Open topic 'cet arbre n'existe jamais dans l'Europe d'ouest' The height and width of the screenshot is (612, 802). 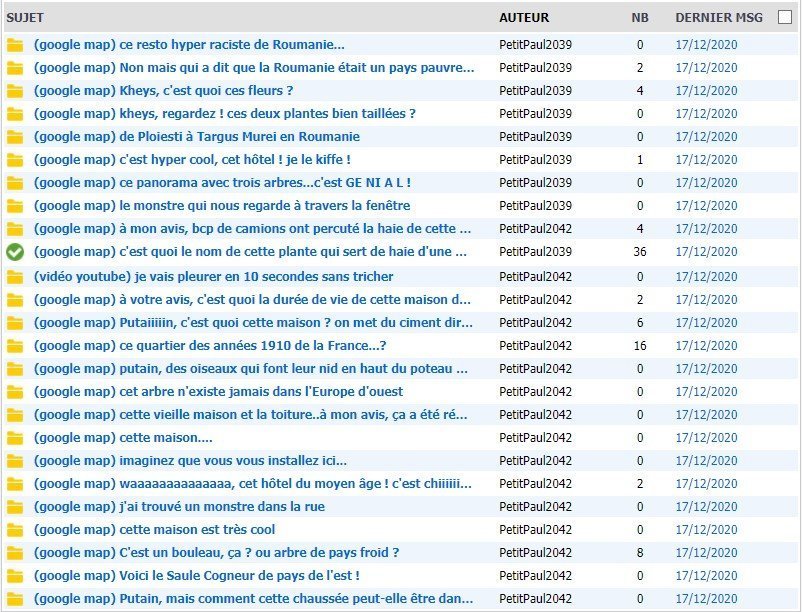point(218,392)
